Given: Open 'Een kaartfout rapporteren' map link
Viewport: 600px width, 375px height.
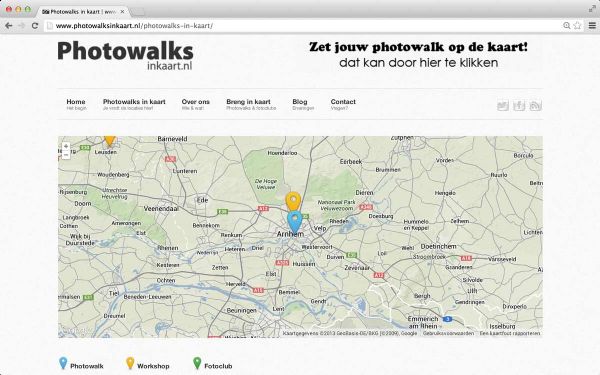Looking at the screenshot, I should [x=510, y=333].
